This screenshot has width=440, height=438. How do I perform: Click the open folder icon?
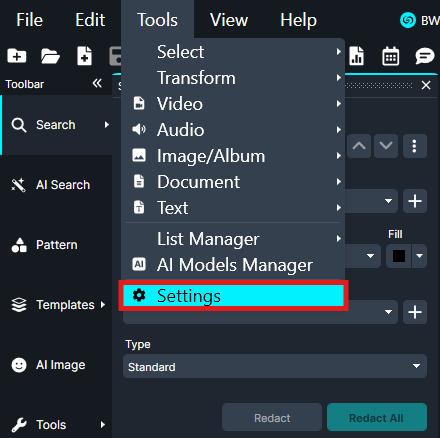tap(50, 56)
